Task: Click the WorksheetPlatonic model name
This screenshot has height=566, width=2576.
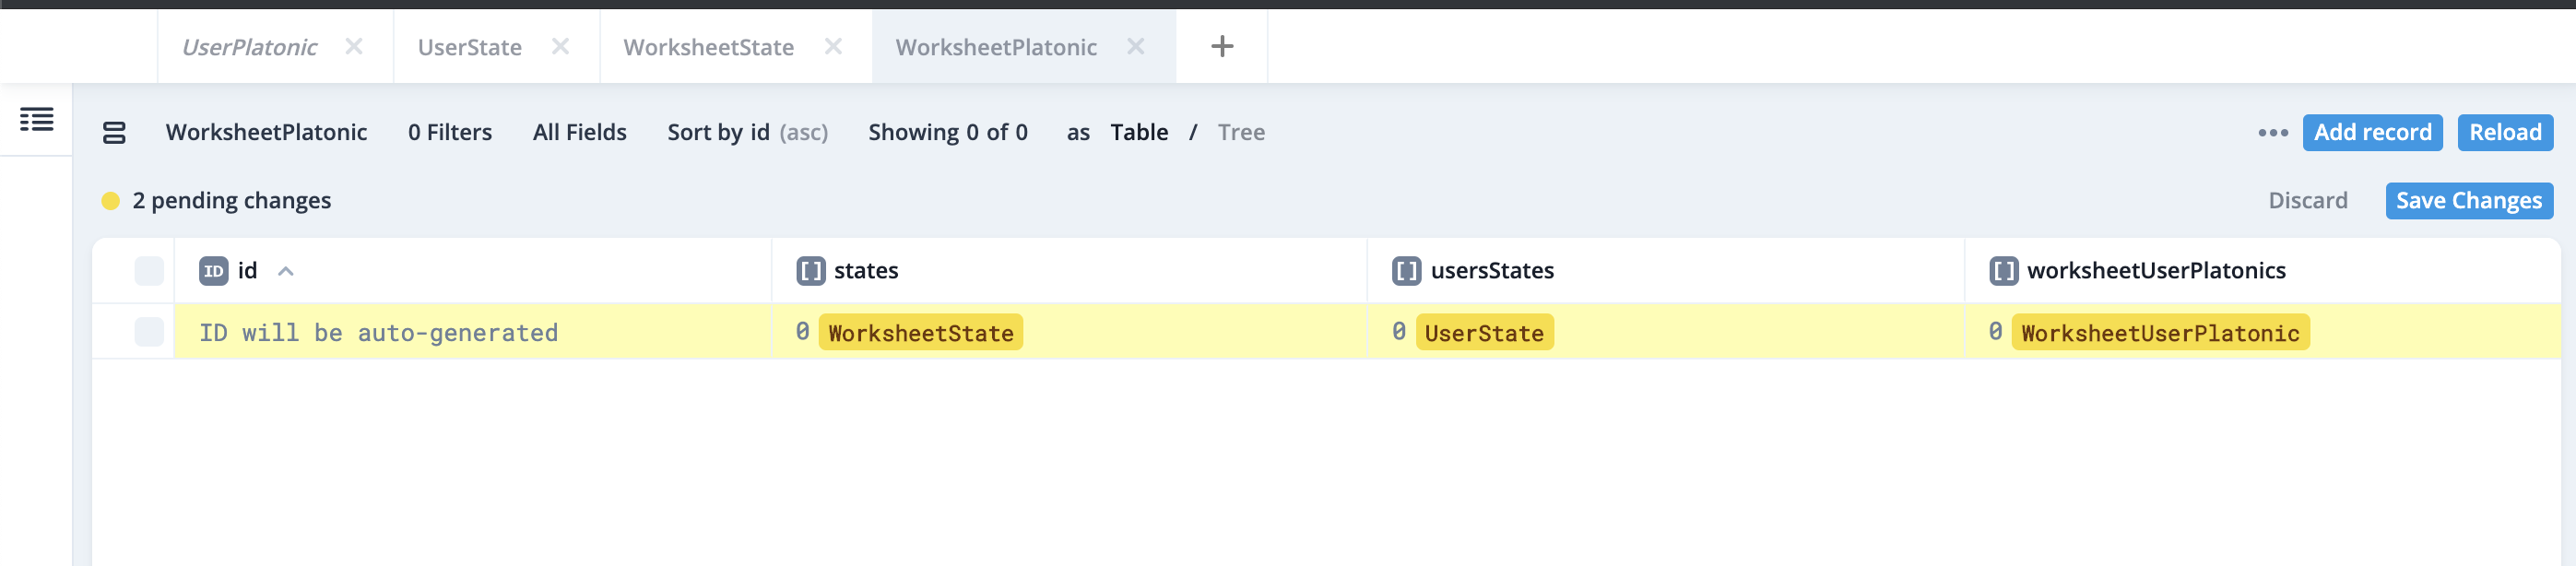Action: click(266, 132)
